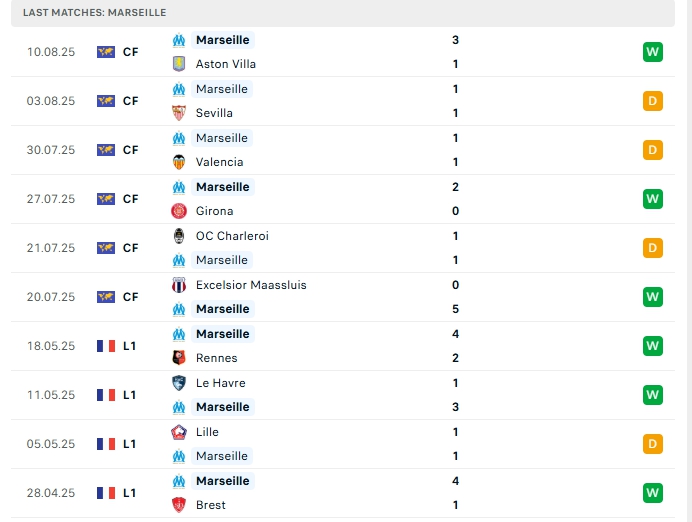
Task: Click the French flag on 18.05.25 match
Action: [106, 346]
